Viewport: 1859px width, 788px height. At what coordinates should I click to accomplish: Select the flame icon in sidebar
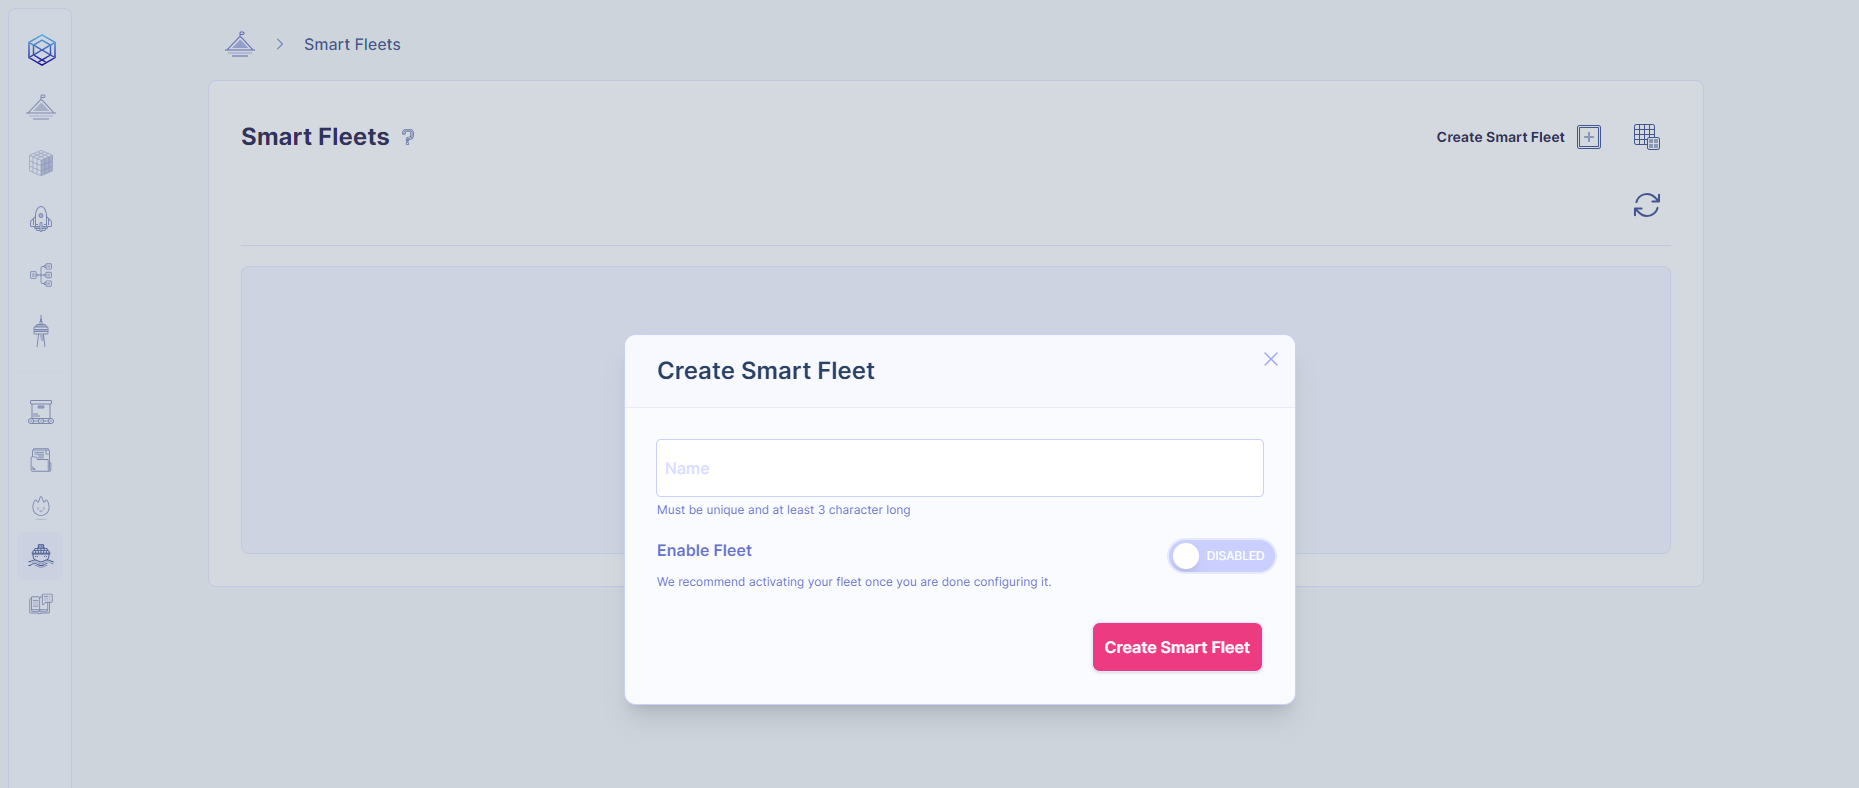(x=41, y=507)
